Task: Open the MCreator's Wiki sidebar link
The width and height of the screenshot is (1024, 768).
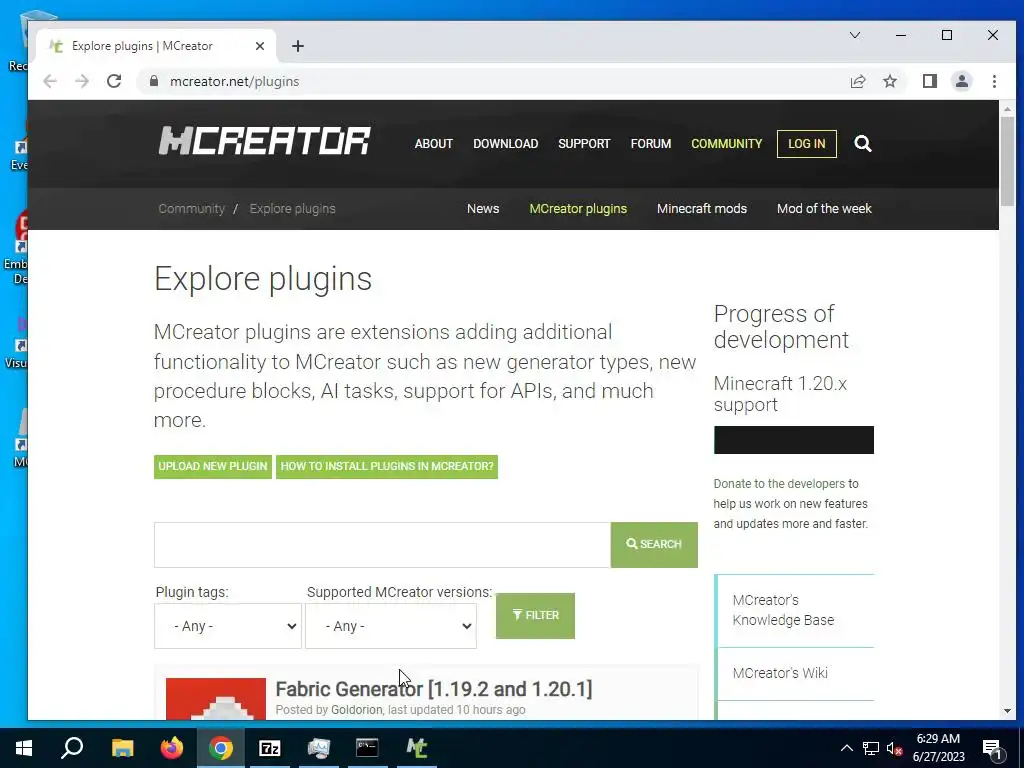Action: (x=780, y=673)
